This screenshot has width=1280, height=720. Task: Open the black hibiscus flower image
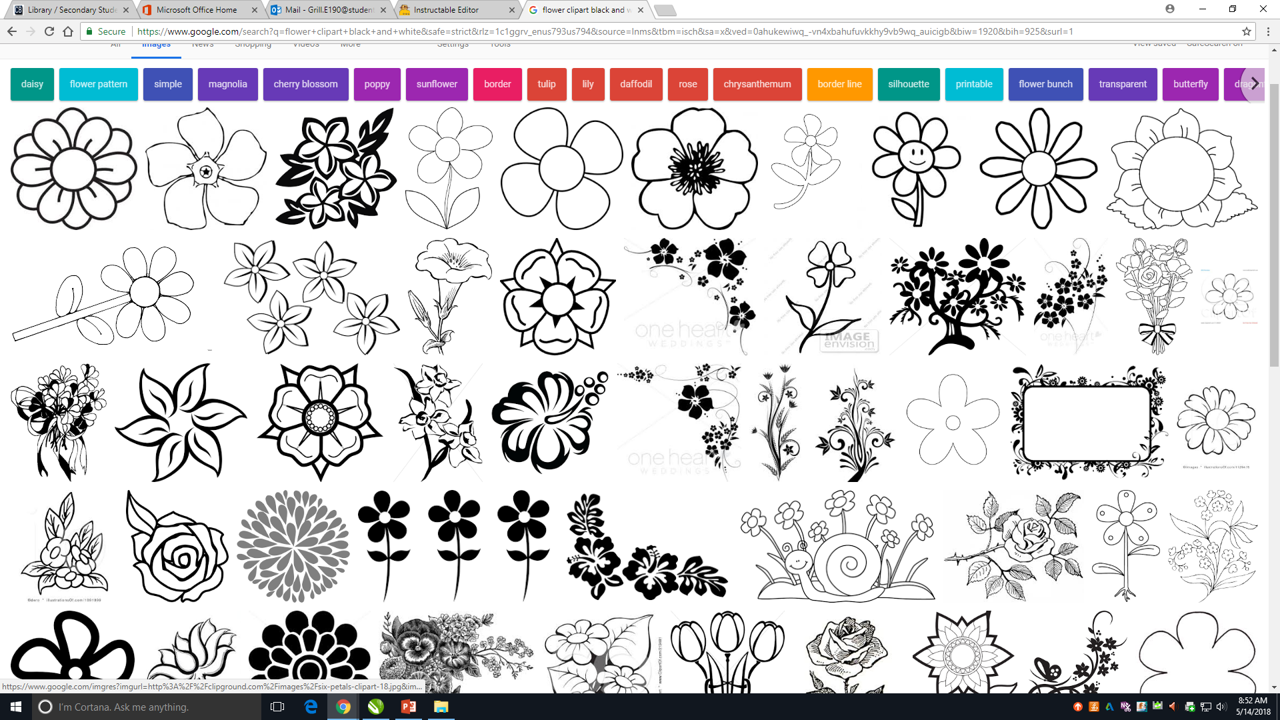549,422
